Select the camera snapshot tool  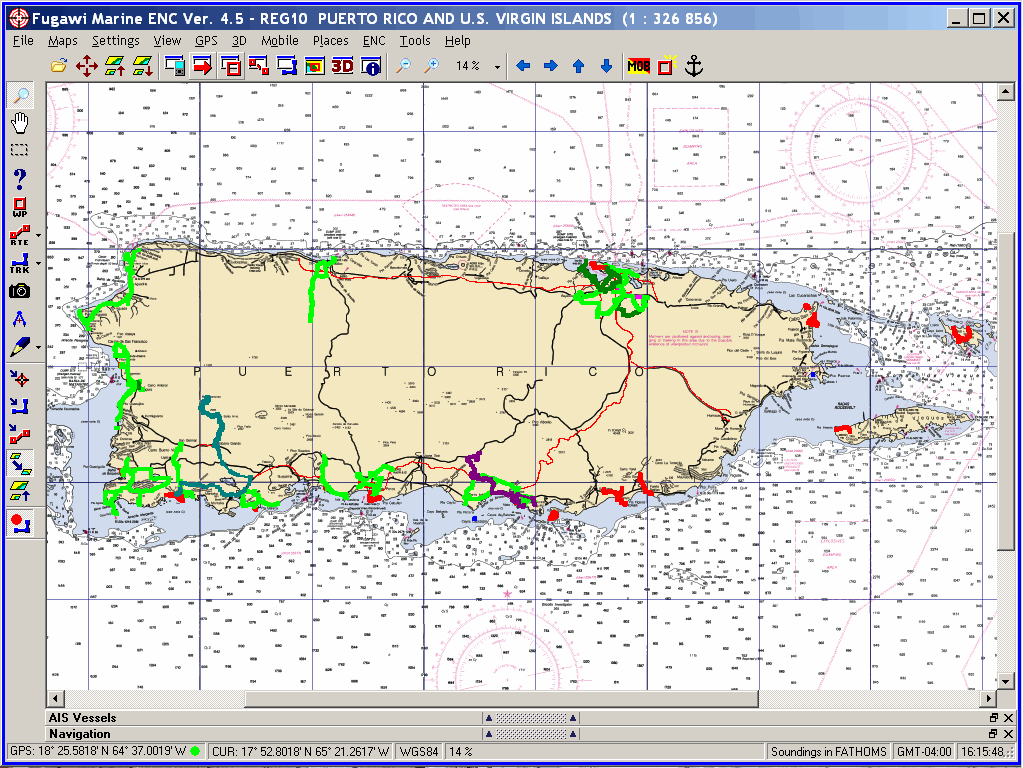pyautogui.click(x=20, y=291)
